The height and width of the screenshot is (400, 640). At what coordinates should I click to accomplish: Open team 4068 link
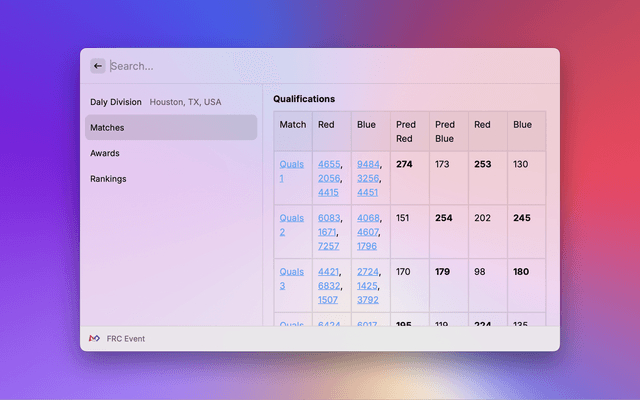point(367,218)
